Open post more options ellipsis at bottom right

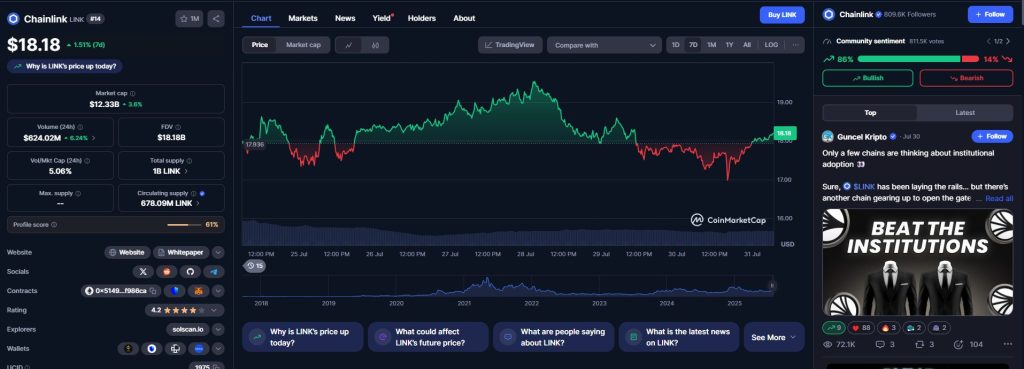1008,344
